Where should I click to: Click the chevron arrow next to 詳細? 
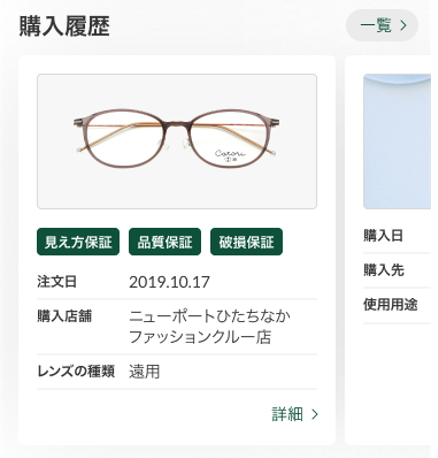tap(315, 414)
